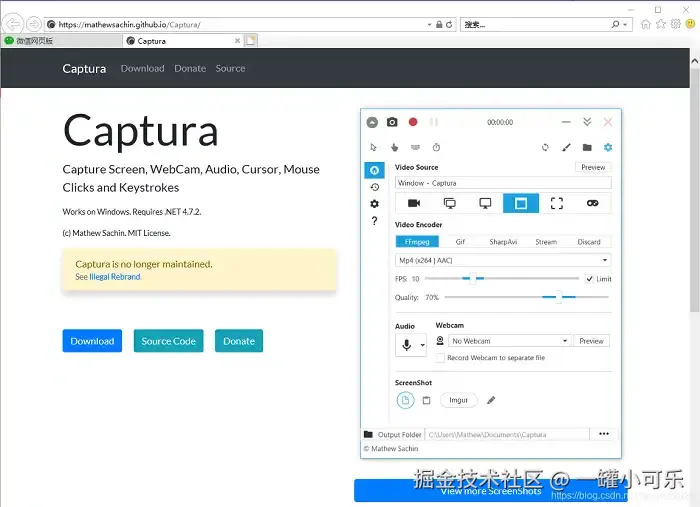Click the blue gear icon in the Captura toolbar
This screenshot has width=700, height=507.
[608, 147]
